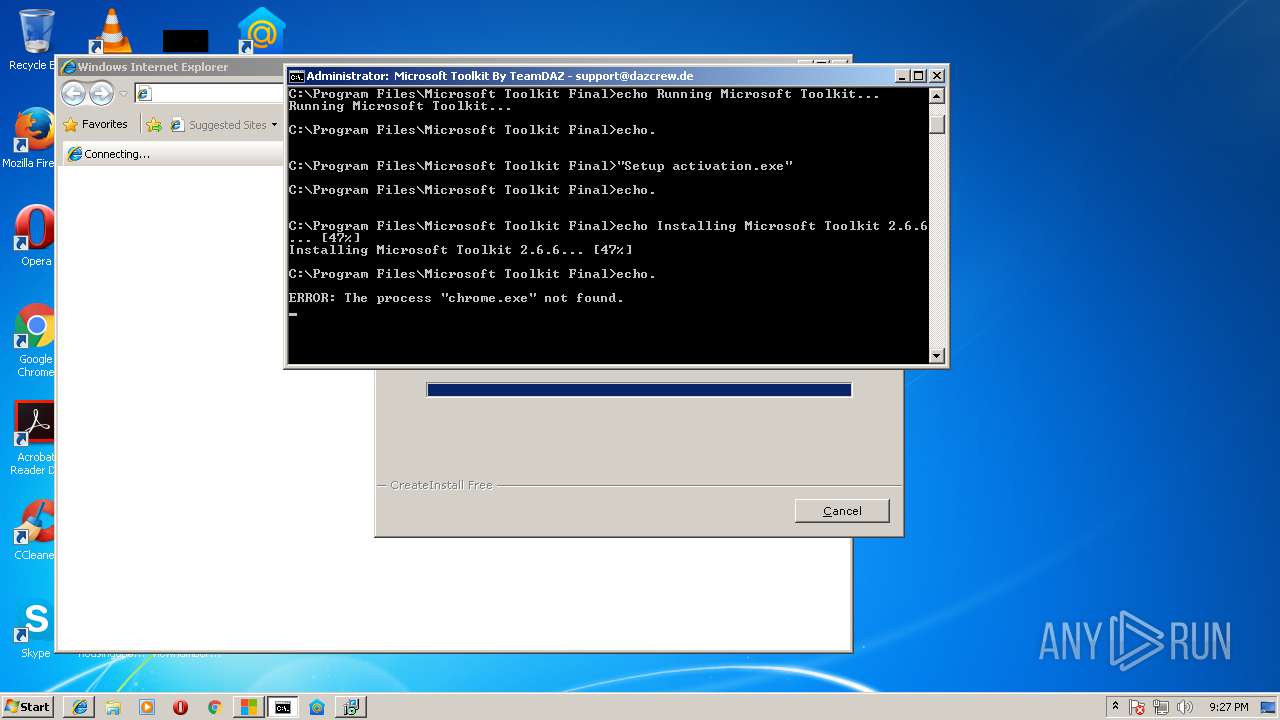Open the volume speaker tray icon

point(1185,707)
